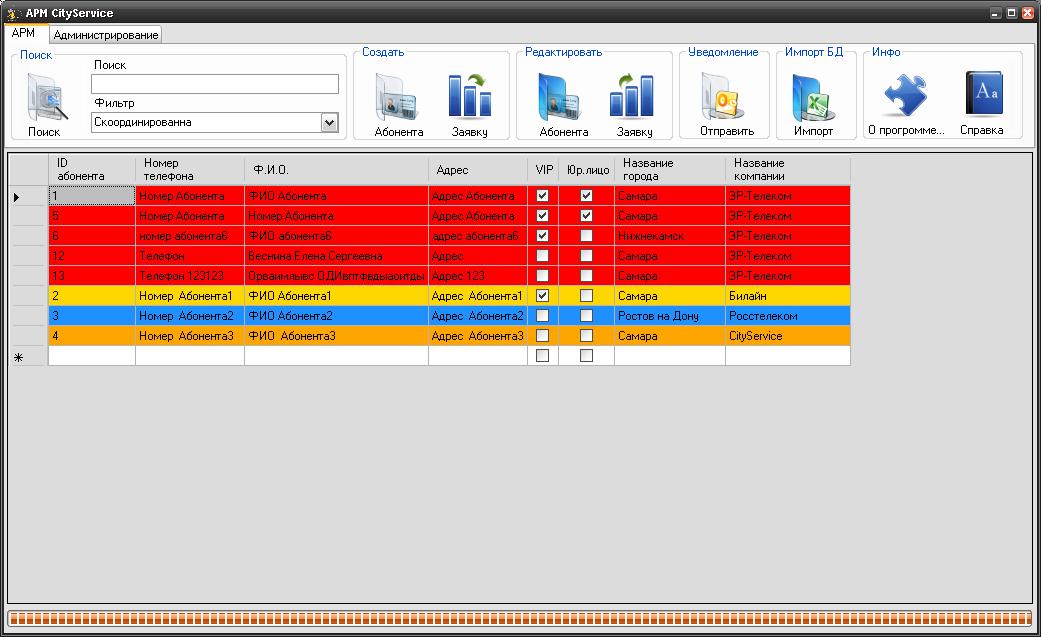Select company cell Росстелеком

click(788, 316)
